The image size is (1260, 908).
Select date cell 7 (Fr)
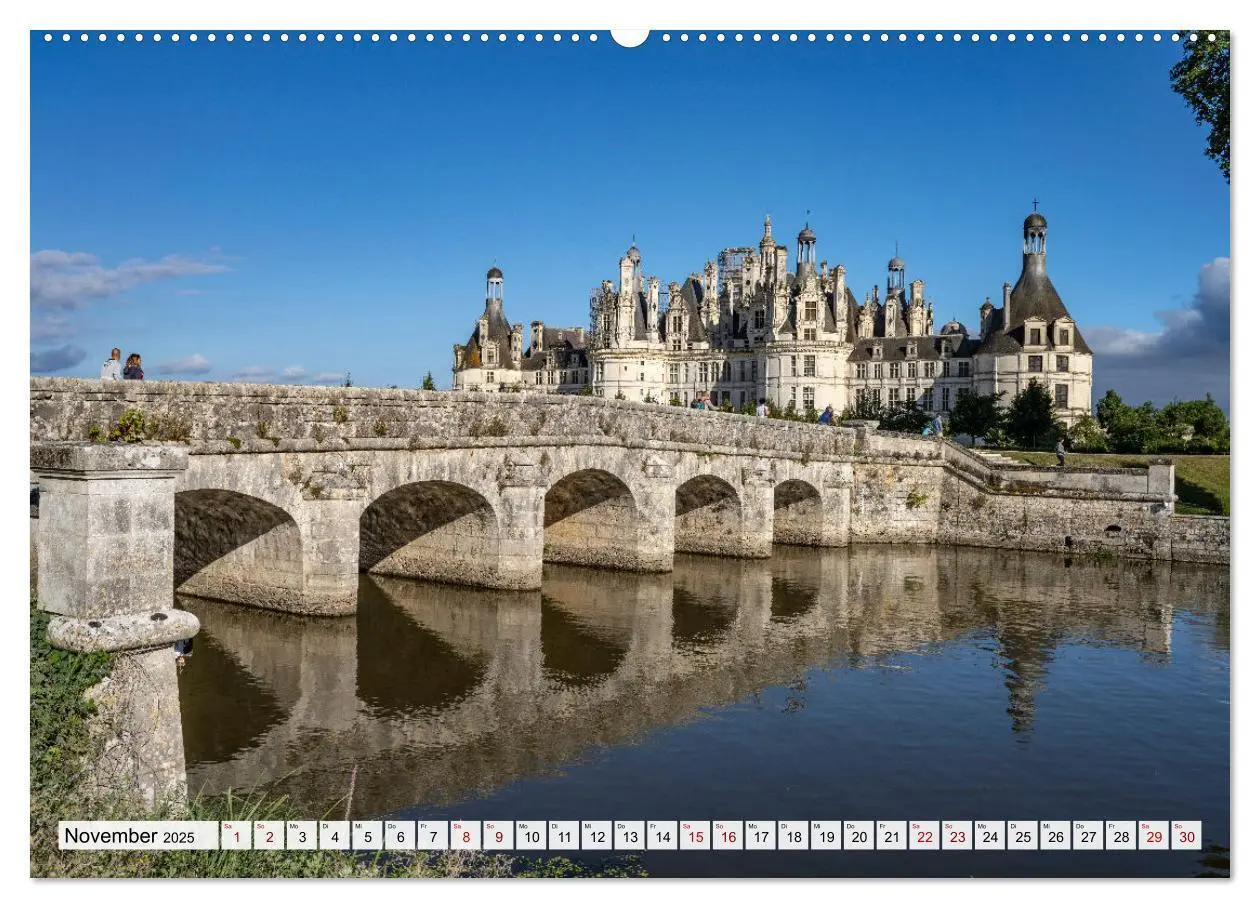pyautogui.click(x=432, y=836)
